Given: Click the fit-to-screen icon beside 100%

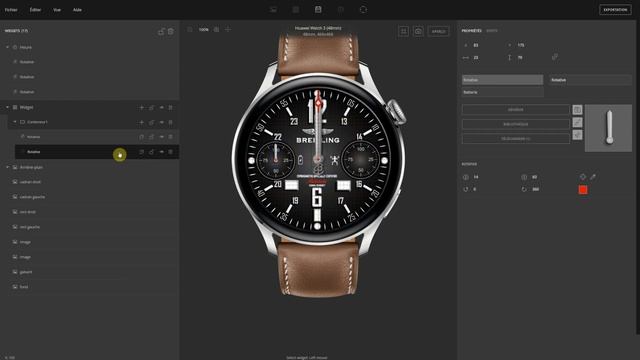Looking at the screenshot, I should (216, 29).
